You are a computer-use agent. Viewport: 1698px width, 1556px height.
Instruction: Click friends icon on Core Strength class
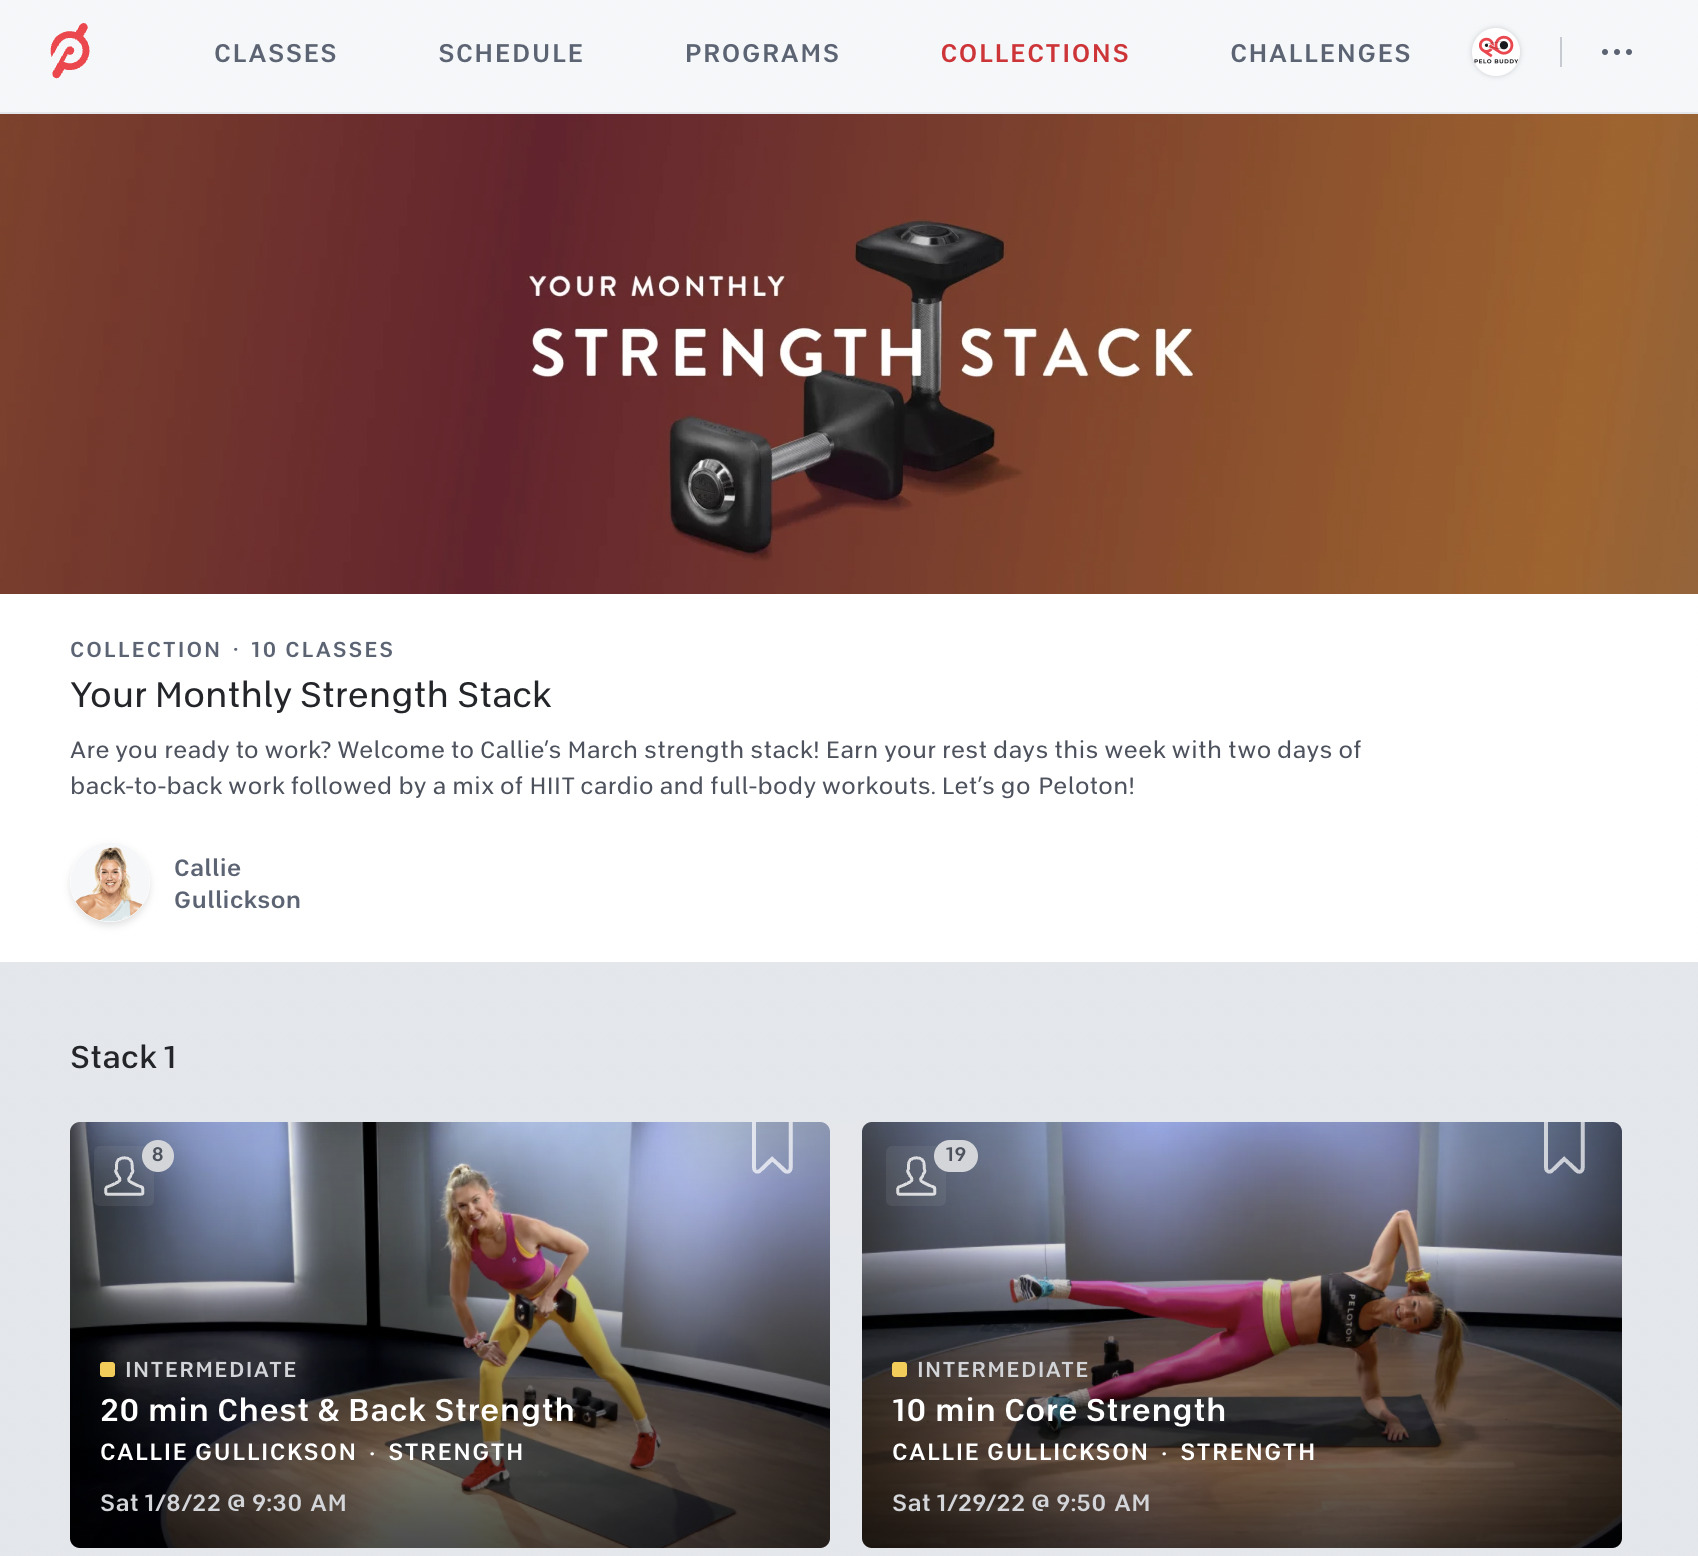(916, 1176)
